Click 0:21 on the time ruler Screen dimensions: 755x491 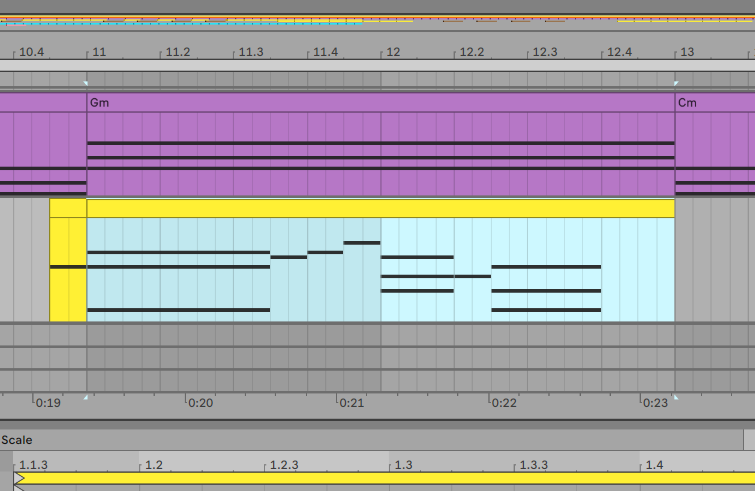(x=351, y=403)
